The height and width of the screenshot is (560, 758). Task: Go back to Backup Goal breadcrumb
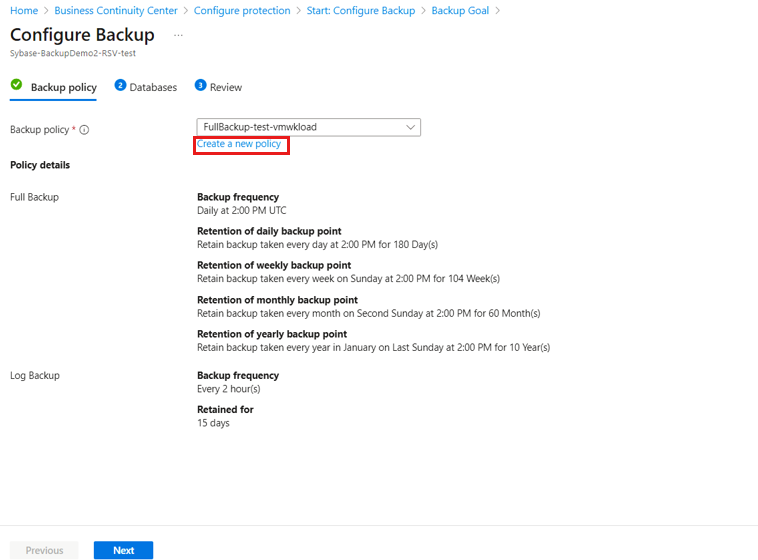(x=460, y=11)
